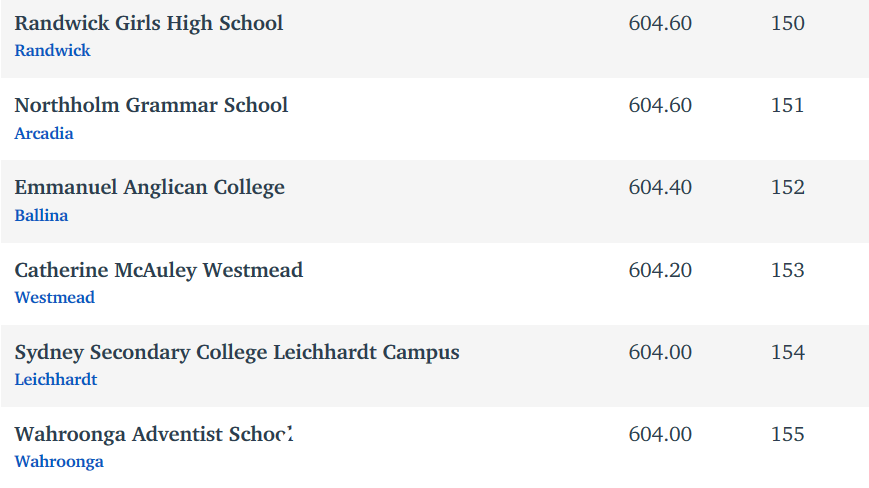
Task: Select Emmanuel Anglican College name
Action: tap(150, 188)
